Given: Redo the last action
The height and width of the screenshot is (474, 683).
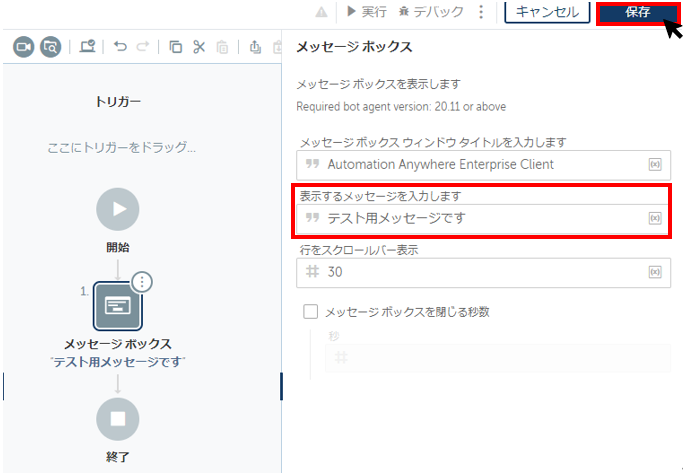Looking at the screenshot, I should coord(142,46).
